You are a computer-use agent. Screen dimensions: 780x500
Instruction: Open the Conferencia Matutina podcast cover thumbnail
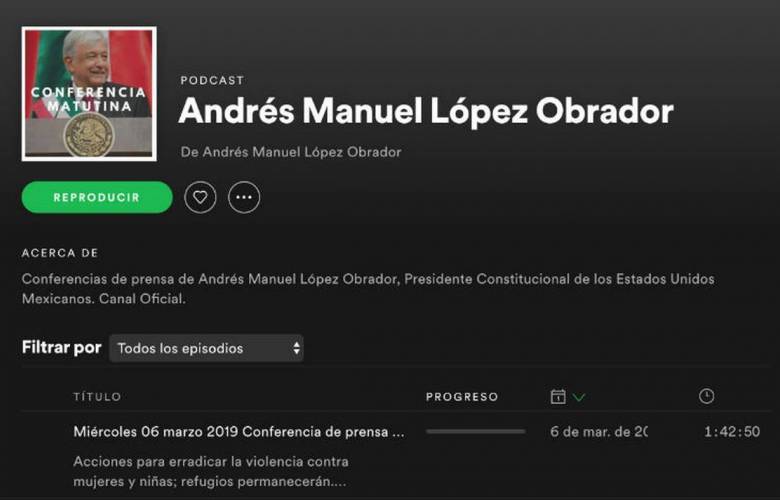[x=89, y=94]
